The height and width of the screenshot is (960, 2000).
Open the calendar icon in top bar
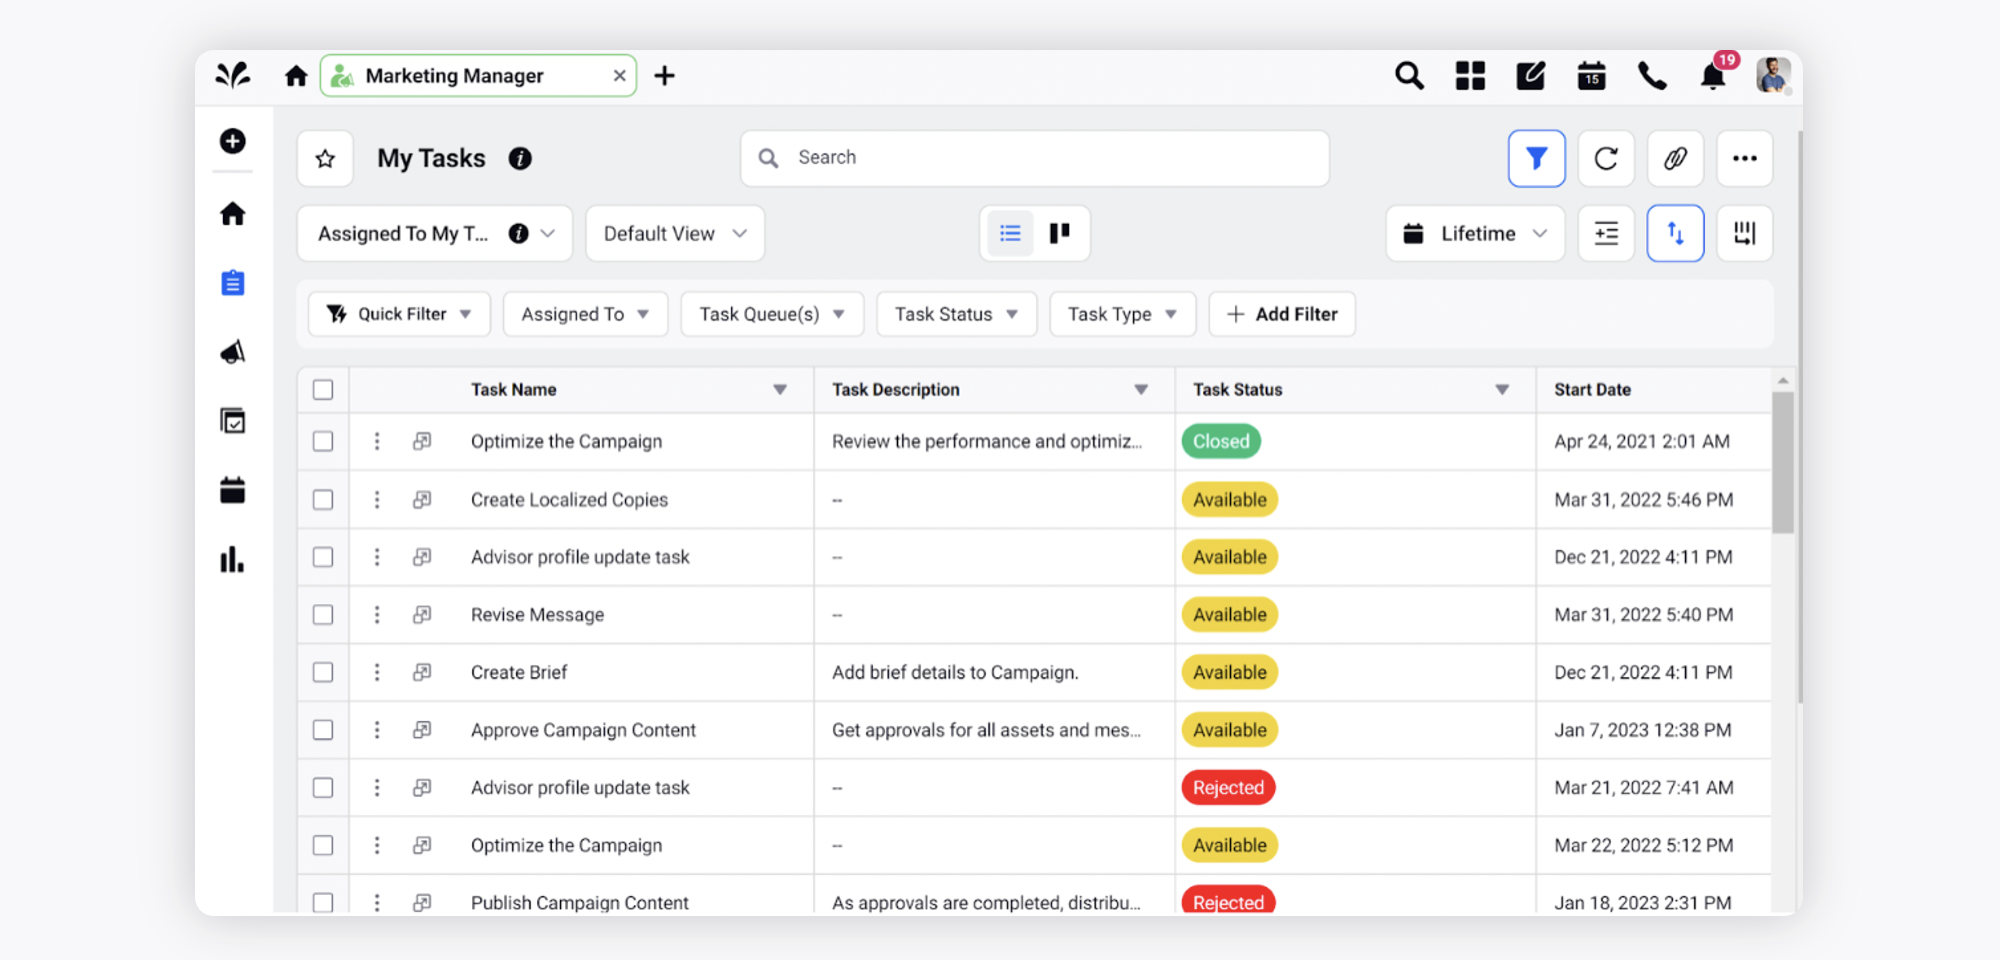(x=1592, y=76)
